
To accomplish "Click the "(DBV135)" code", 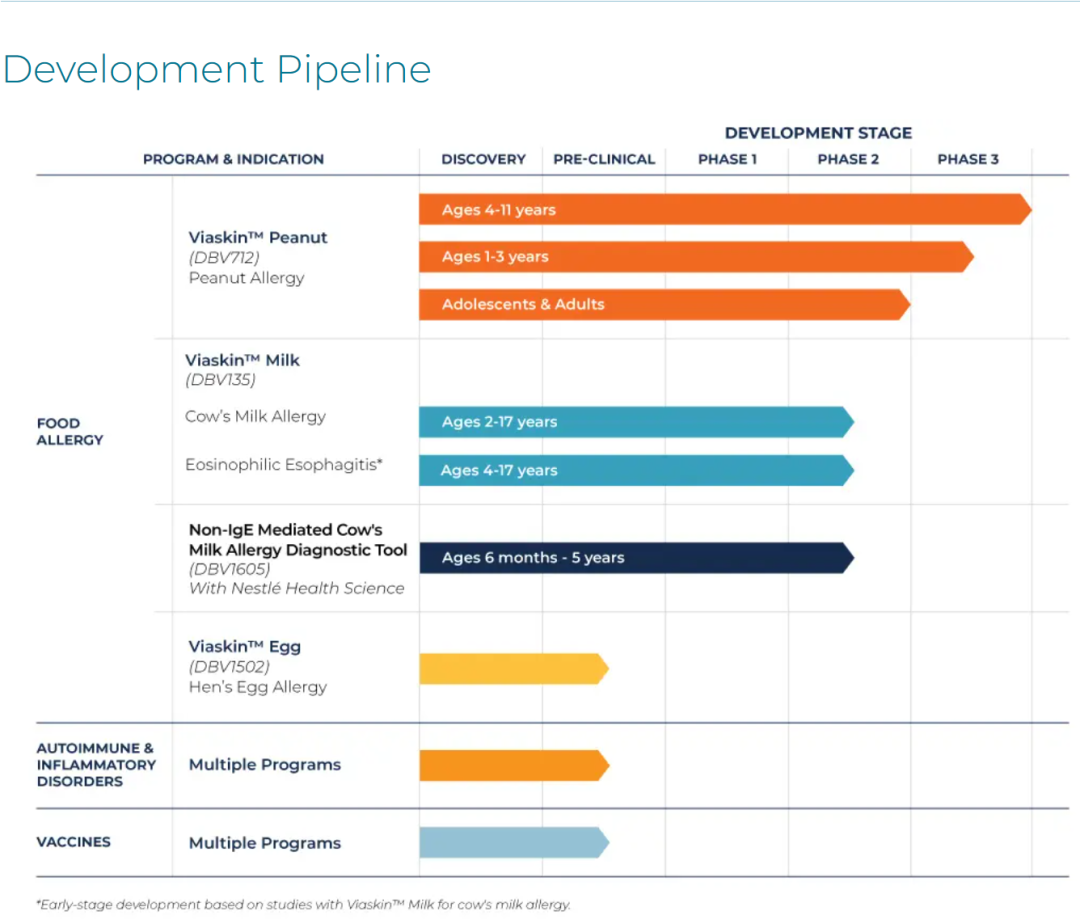I will pos(220,379).
